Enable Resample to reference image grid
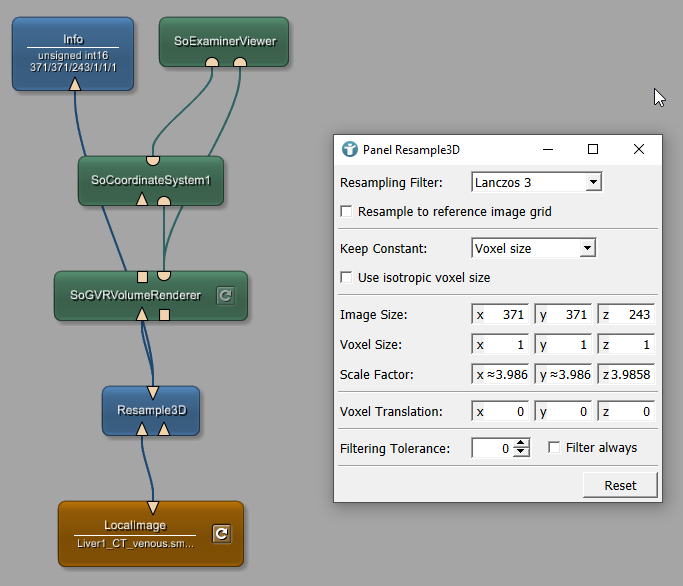The height and width of the screenshot is (586, 683). pyautogui.click(x=347, y=212)
